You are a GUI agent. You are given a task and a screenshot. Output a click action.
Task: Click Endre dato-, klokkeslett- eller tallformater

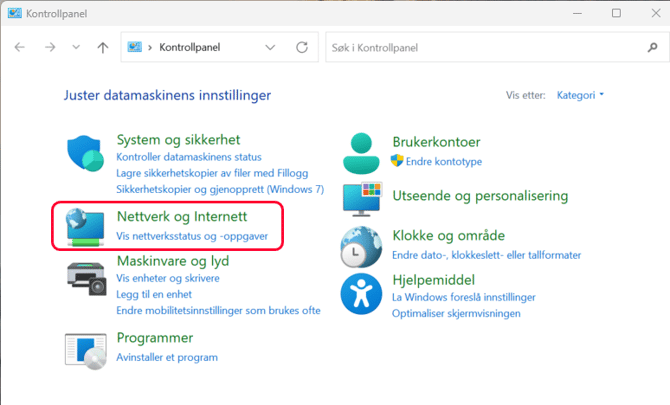[487, 255]
